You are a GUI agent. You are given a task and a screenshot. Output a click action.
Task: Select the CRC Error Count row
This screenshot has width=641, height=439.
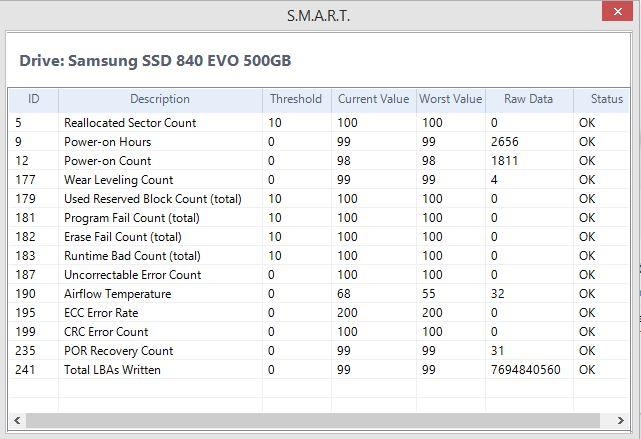coord(319,332)
